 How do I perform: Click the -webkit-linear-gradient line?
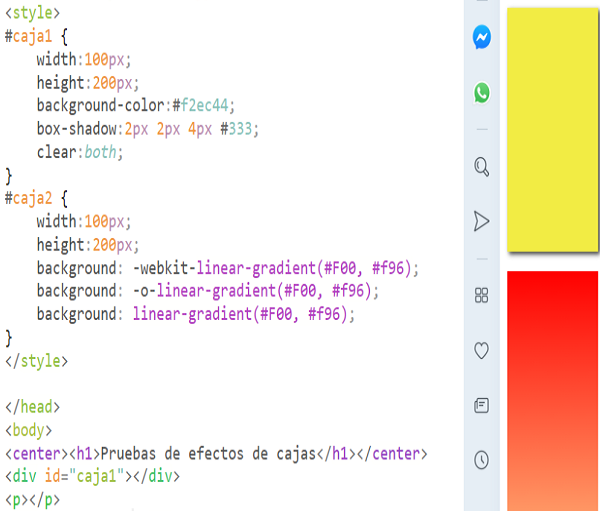coord(228,268)
